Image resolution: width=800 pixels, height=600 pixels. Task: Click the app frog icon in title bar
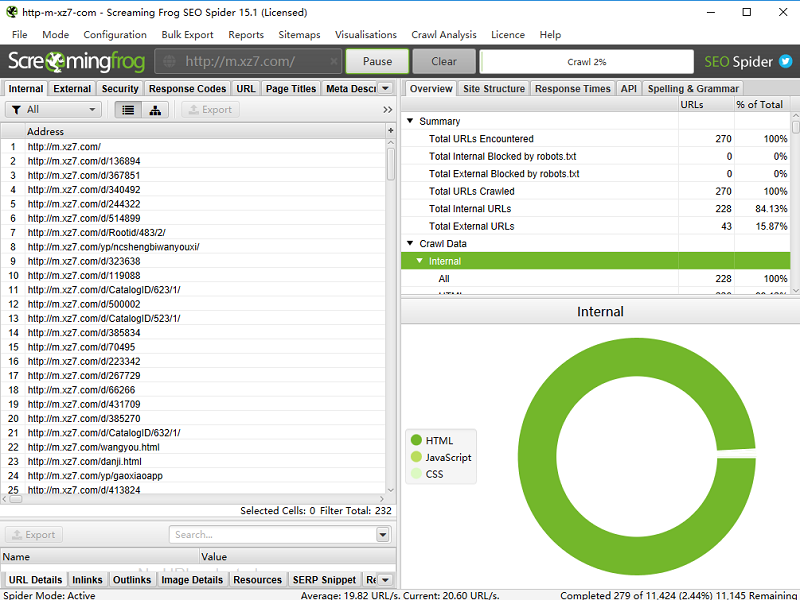pyautogui.click(x=11, y=12)
